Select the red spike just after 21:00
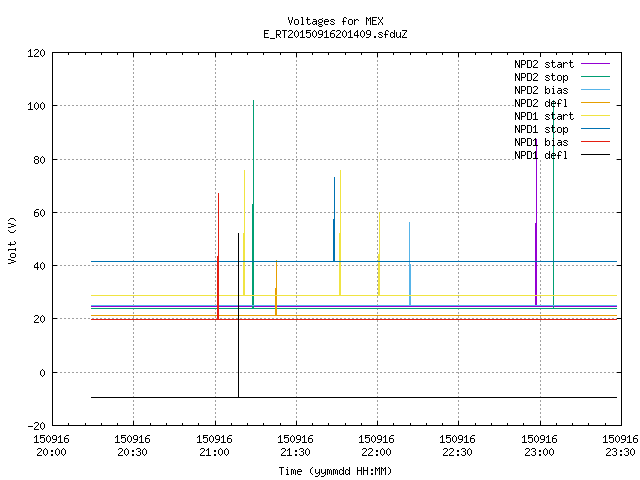 (x=218, y=256)
